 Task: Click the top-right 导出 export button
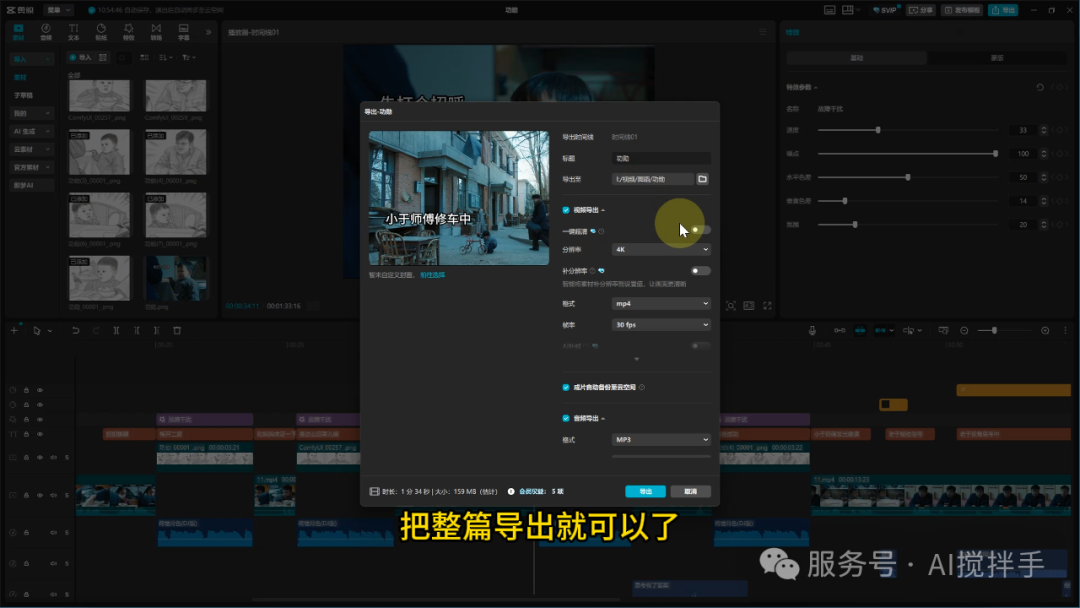[x=1004, y=10]
